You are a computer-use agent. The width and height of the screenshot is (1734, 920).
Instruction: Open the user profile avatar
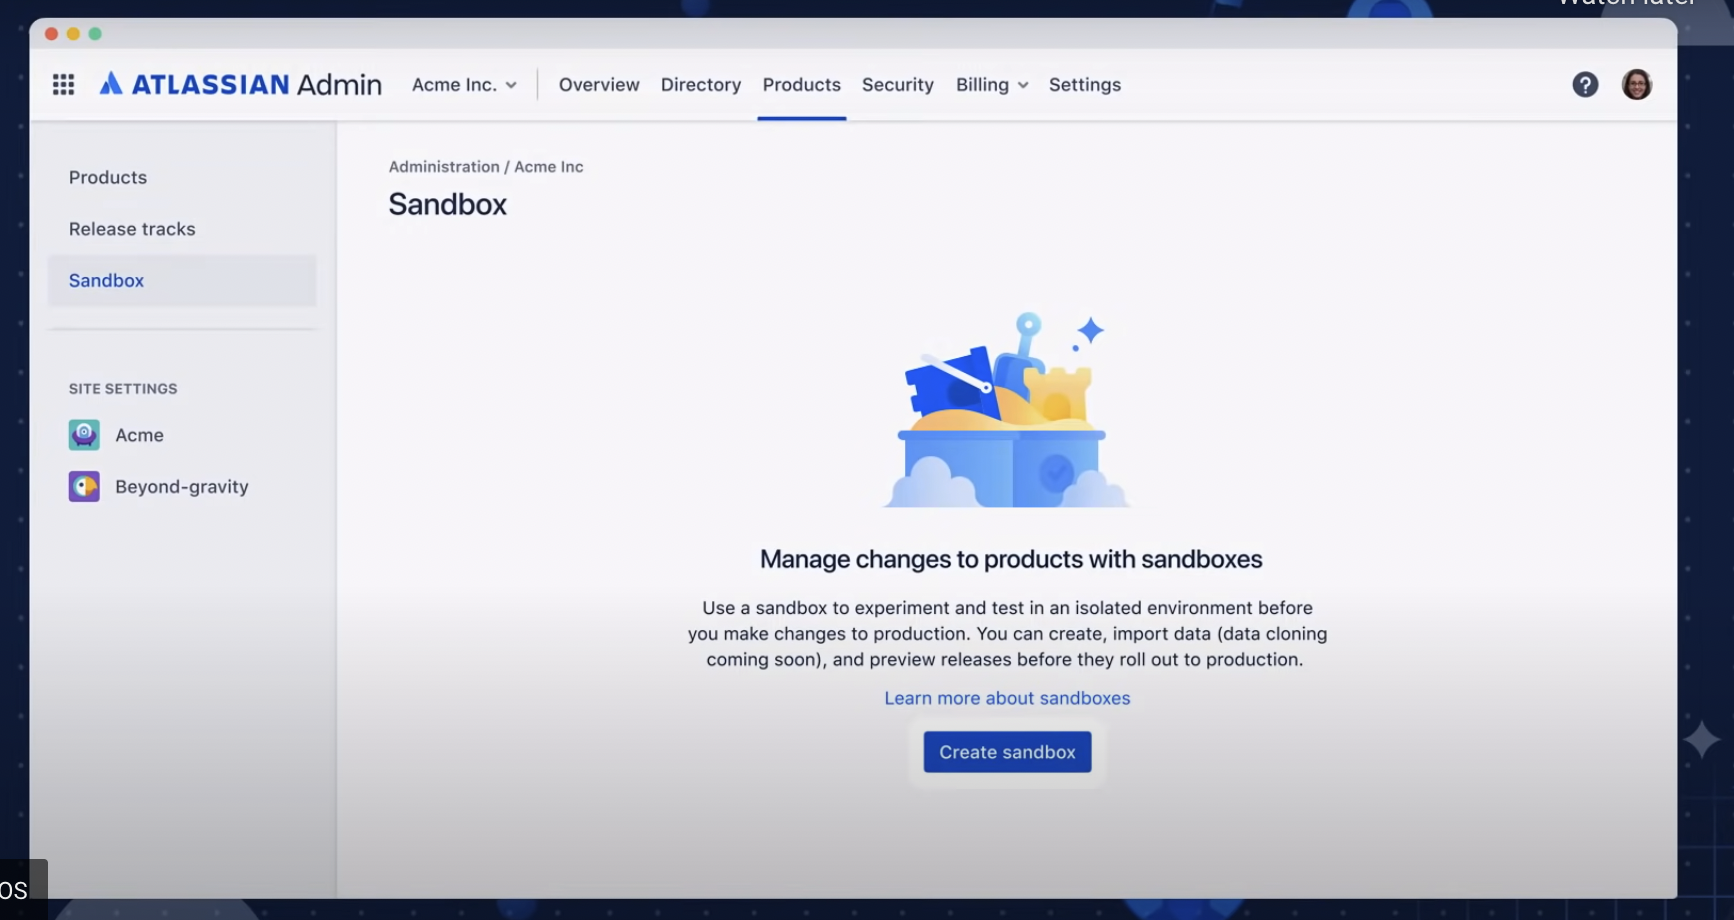pyautogui.click(x=1636, y=85)
